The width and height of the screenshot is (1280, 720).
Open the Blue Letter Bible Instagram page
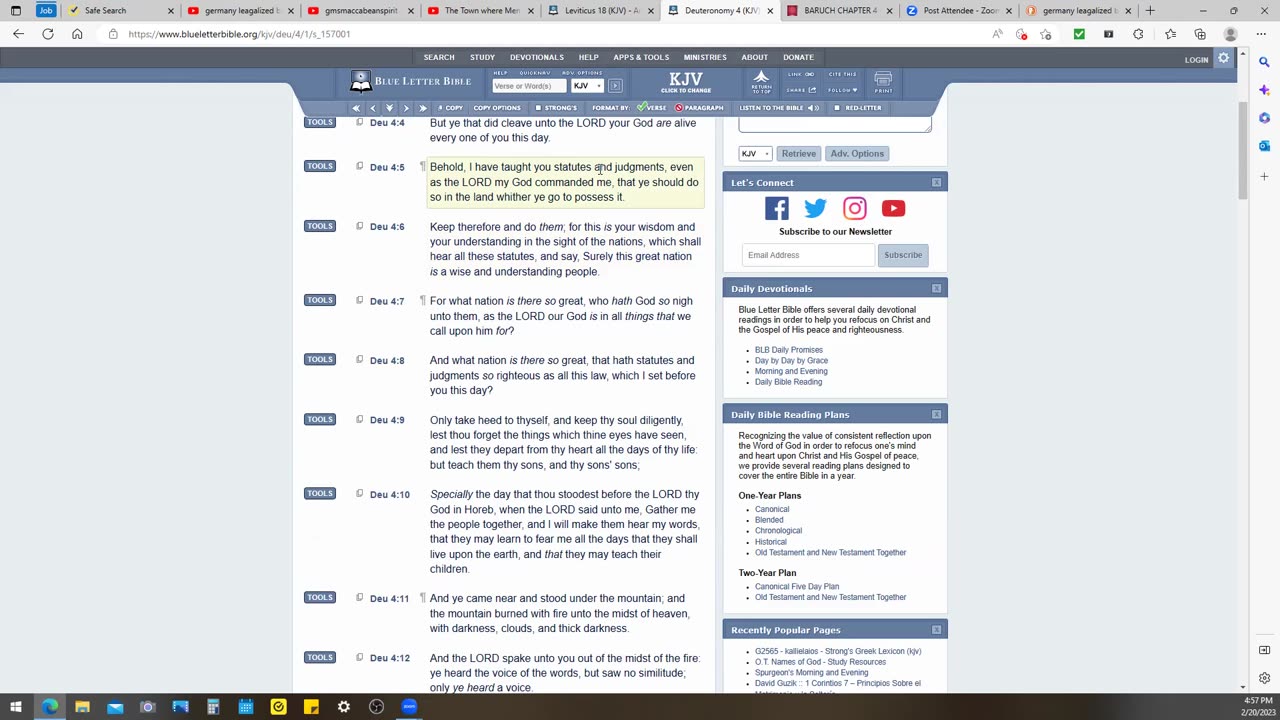point(854,208)
